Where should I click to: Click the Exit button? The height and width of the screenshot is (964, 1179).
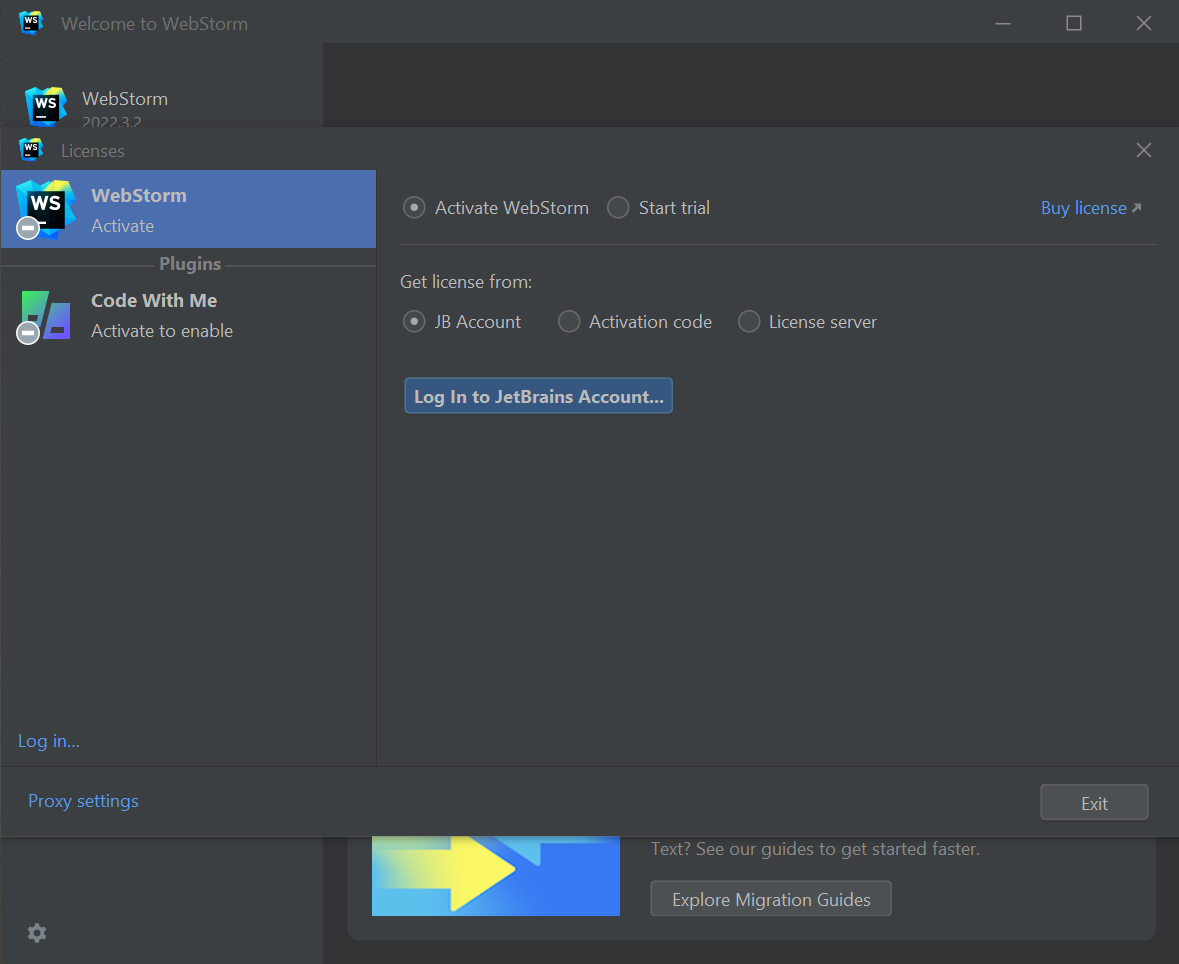pos(1094,803)
